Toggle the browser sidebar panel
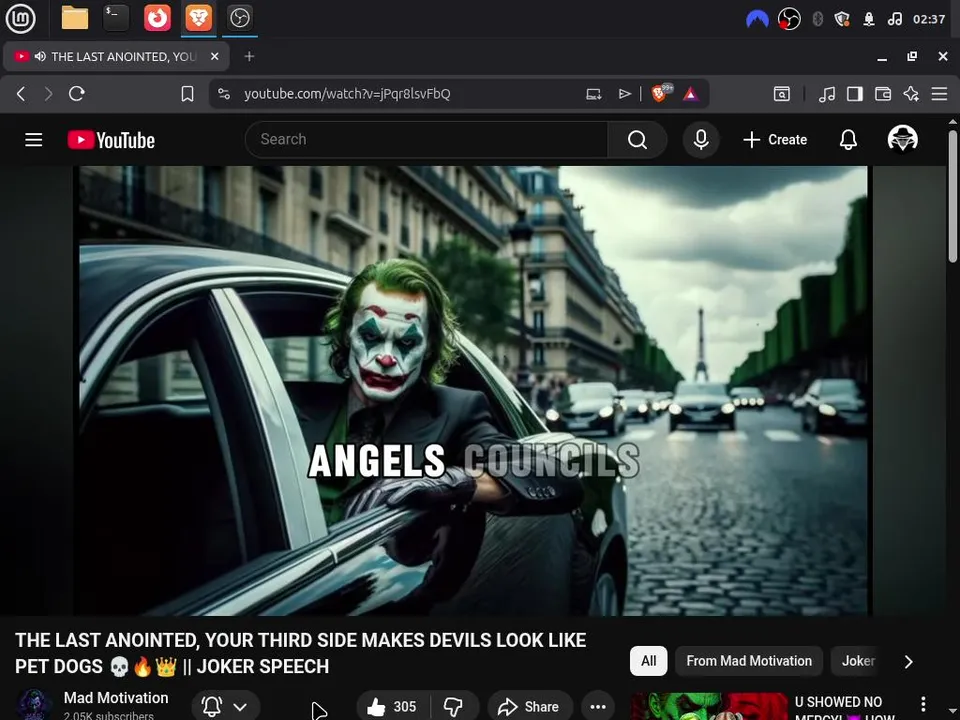 point(855,94)
